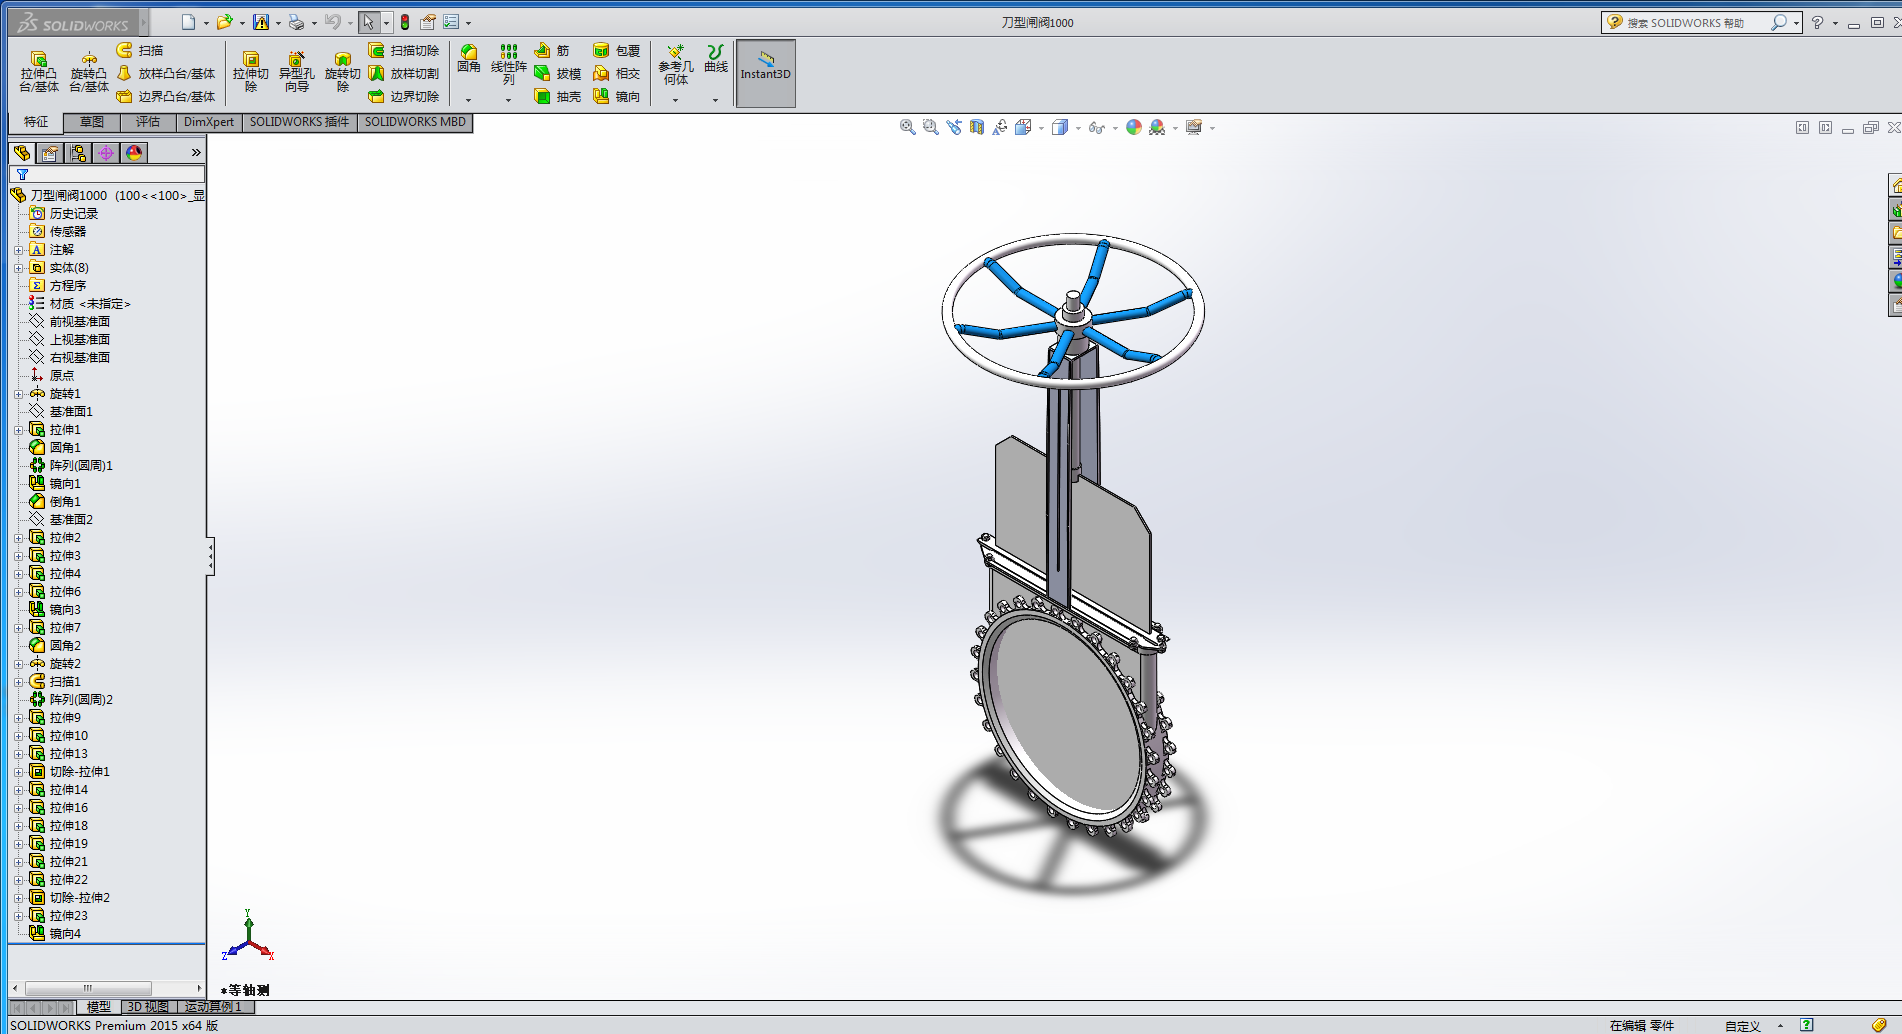The image size is (1902, 1034).
Task: Expand the 实体(8) solid bodies folder
Action: 18,268
